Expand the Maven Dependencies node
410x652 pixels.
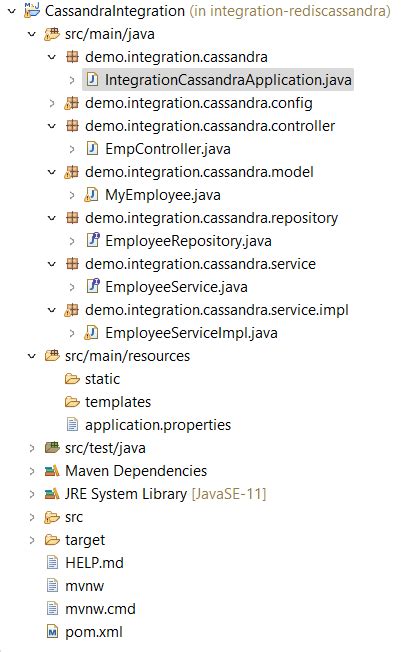(32, 471)
